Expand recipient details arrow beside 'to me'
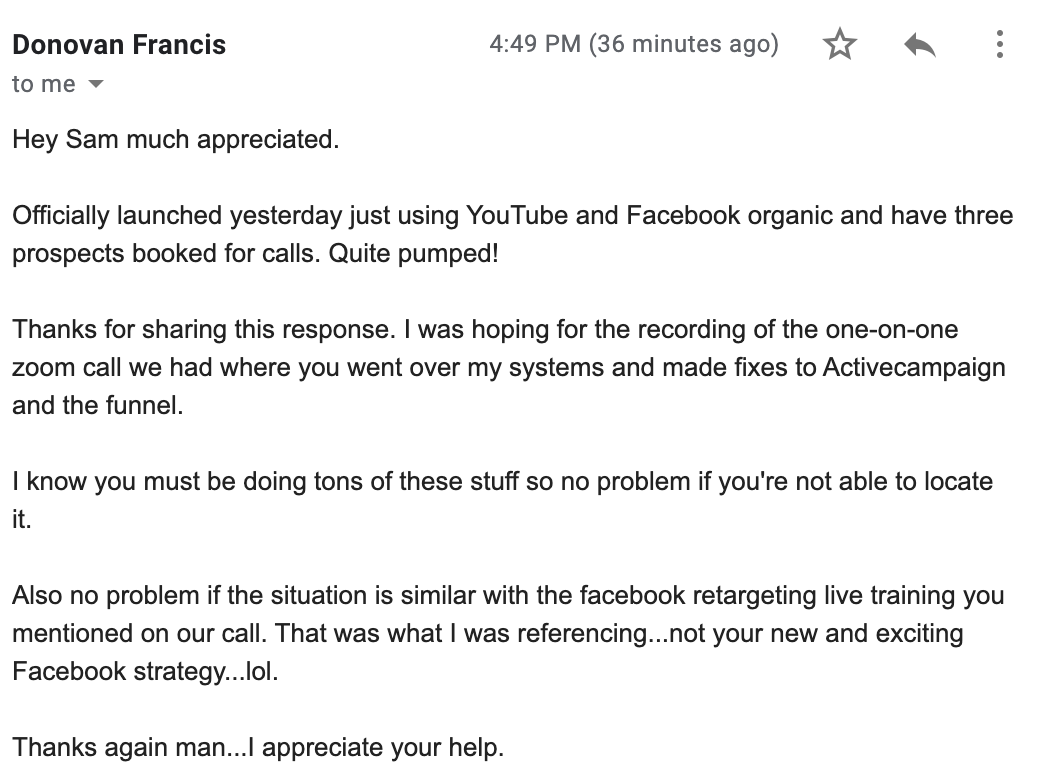 click(x=96, y=84)
